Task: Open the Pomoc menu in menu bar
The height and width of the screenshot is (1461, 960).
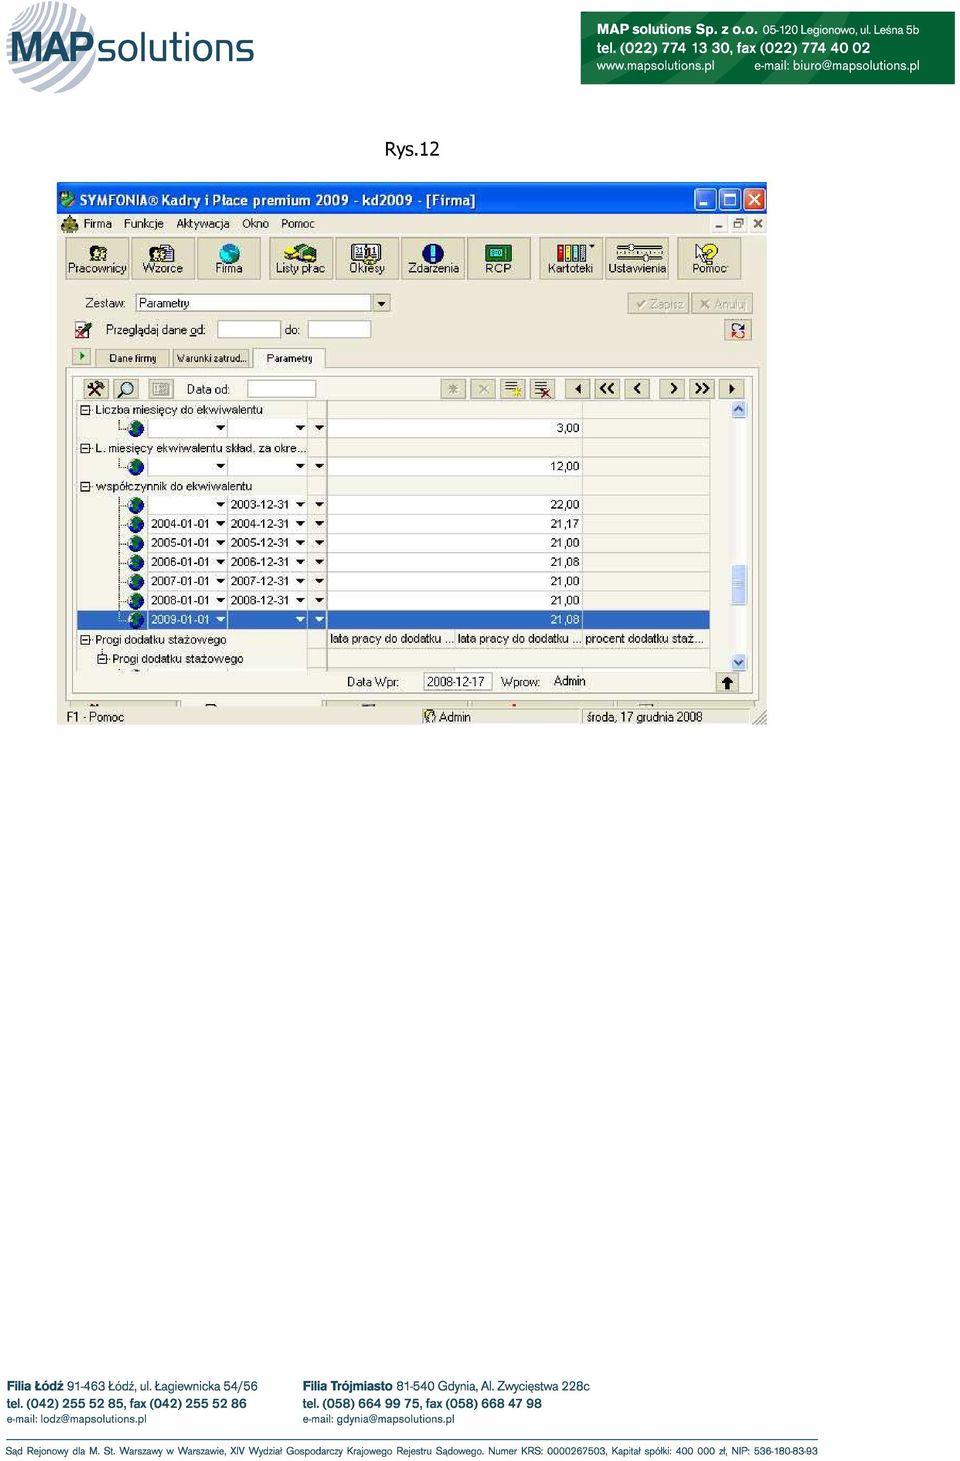Action: [298, 224]
